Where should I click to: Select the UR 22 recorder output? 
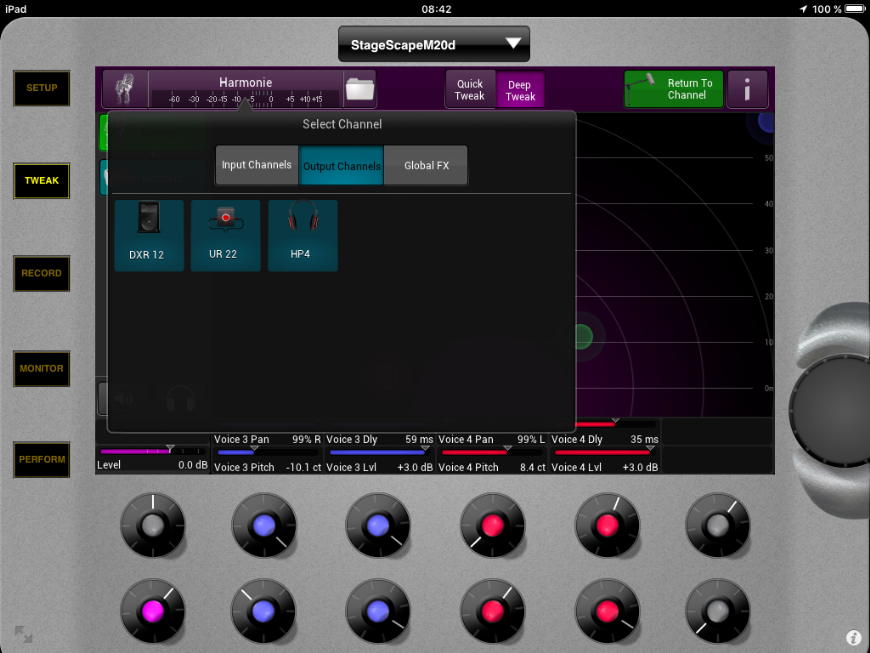point(225,235)
